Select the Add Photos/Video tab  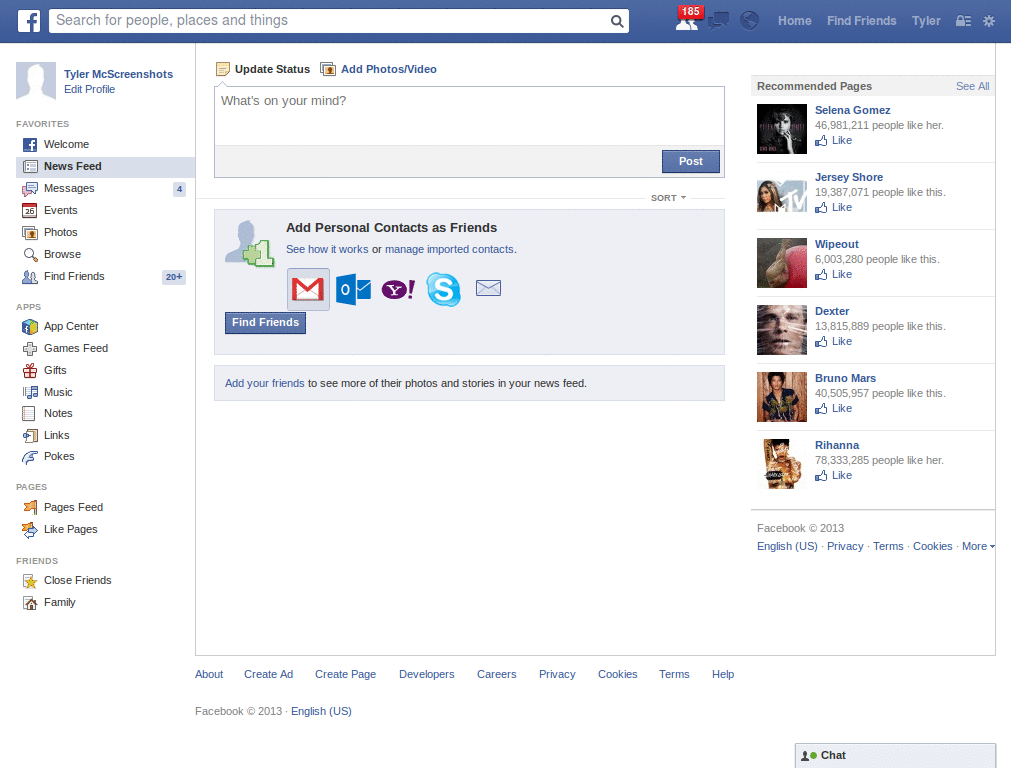(x=379, y=69)
